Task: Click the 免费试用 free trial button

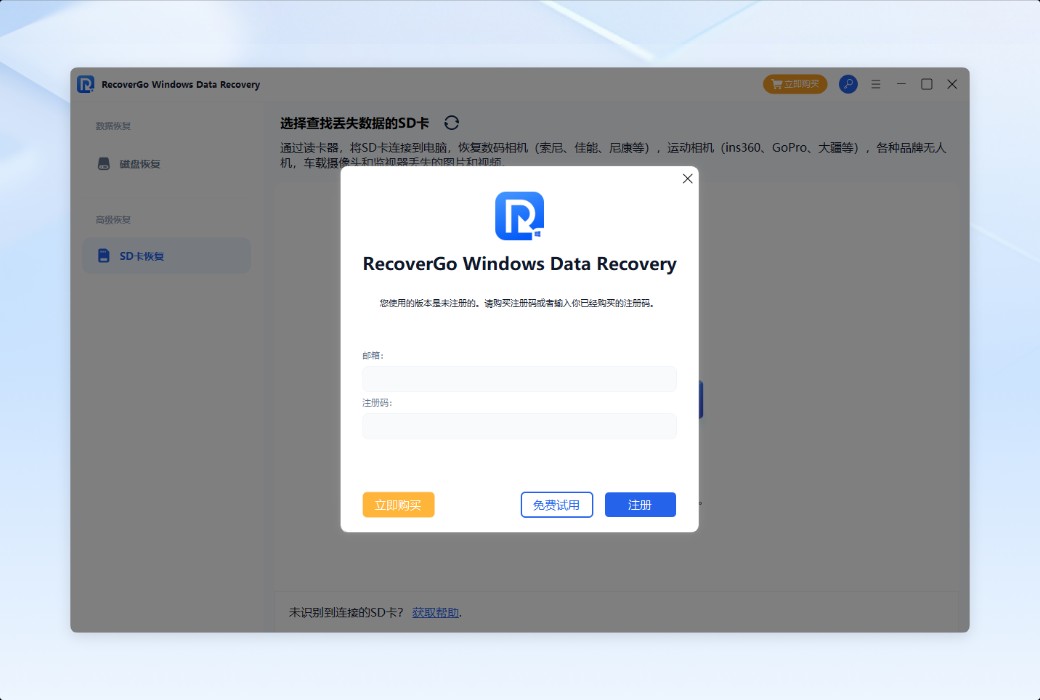Action: [x=556, y=504]
